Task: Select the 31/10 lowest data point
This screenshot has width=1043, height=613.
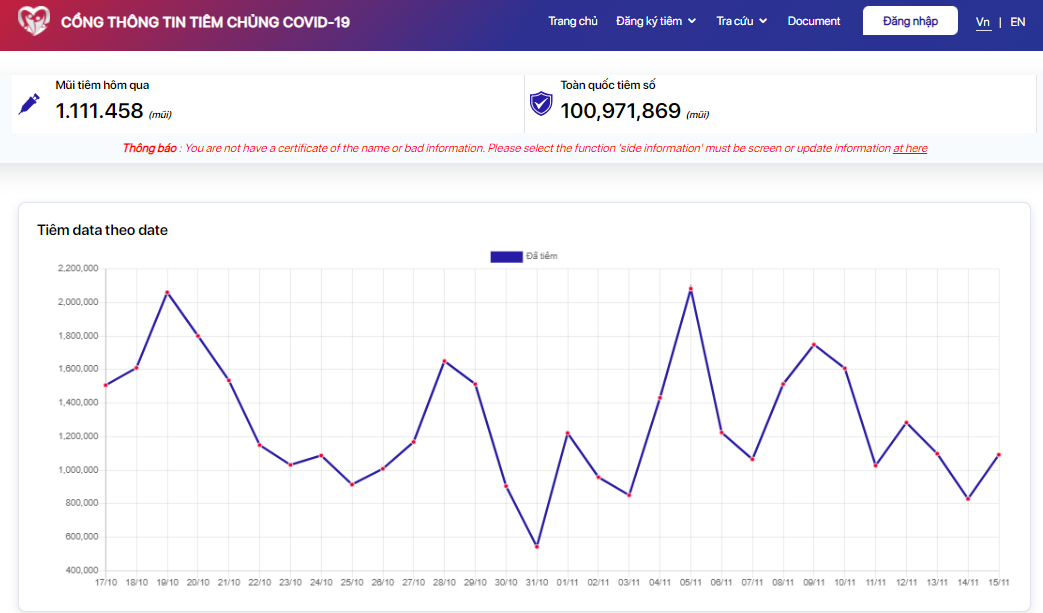Action: [537, 546]
